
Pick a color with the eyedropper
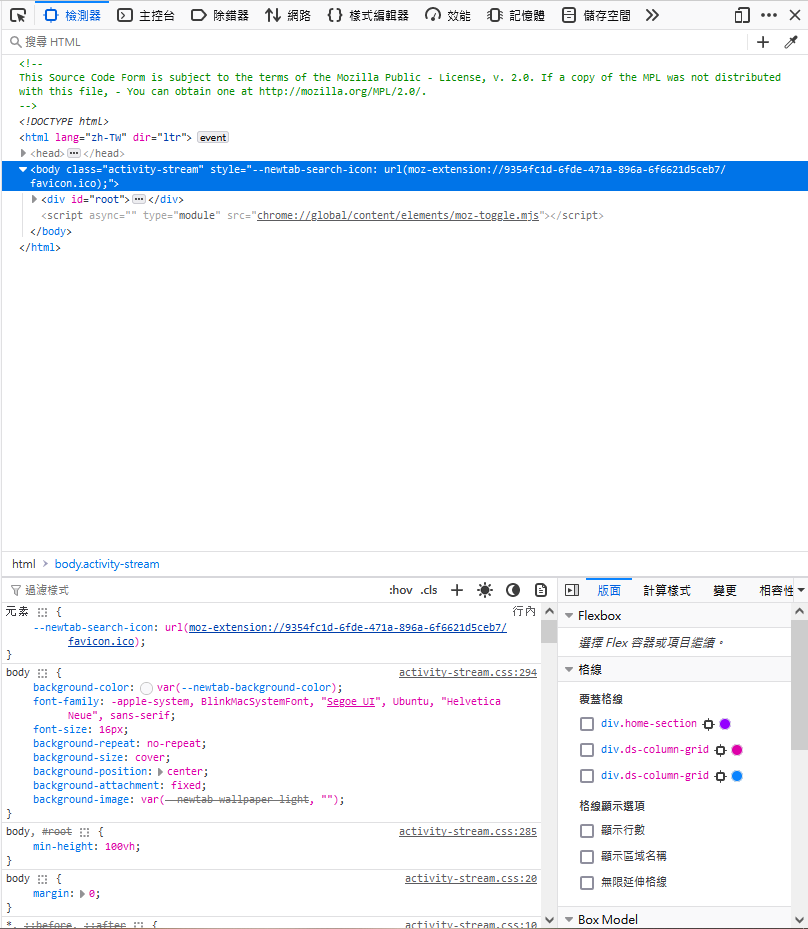tap(791, 42)
